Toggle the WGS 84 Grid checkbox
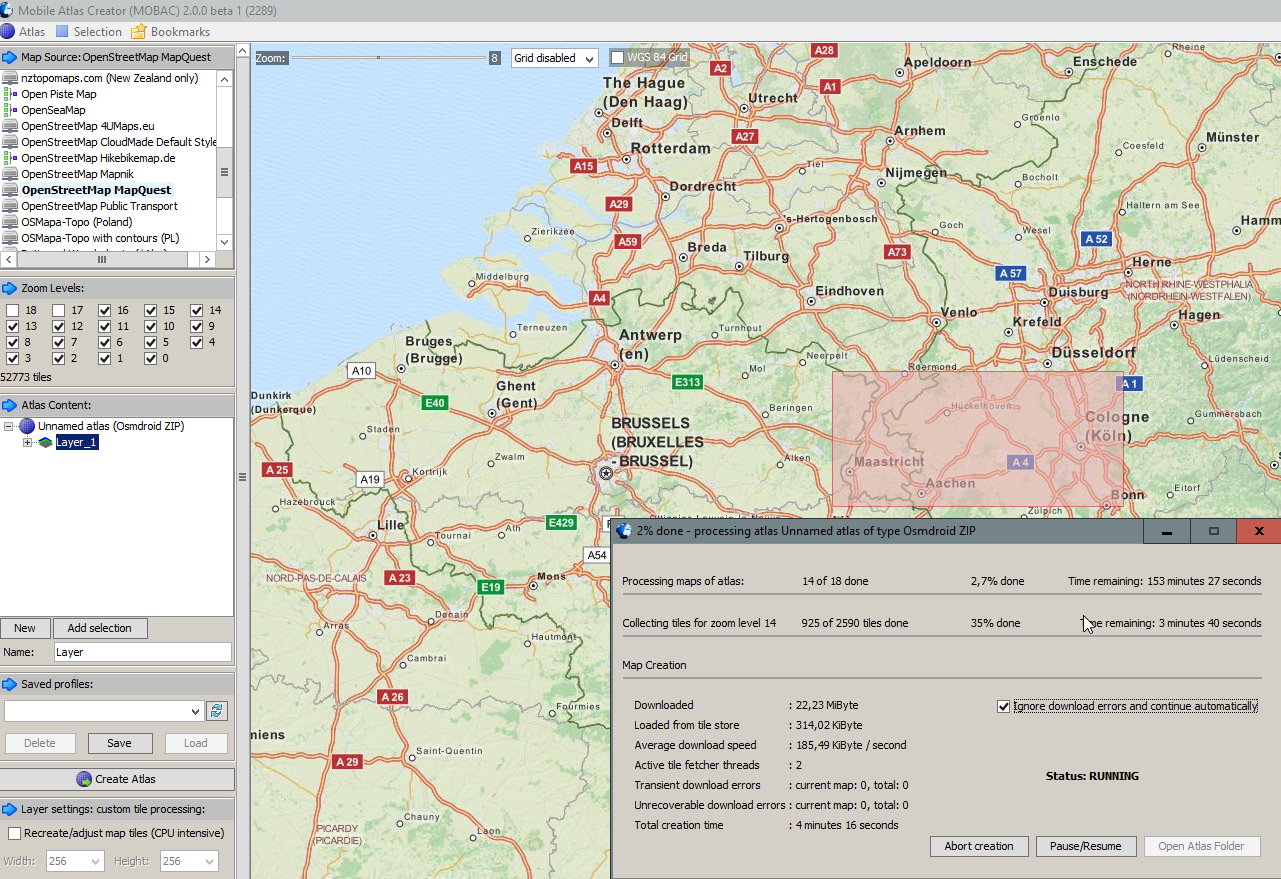Viewport: 1281px width, 879px height. 617,58
